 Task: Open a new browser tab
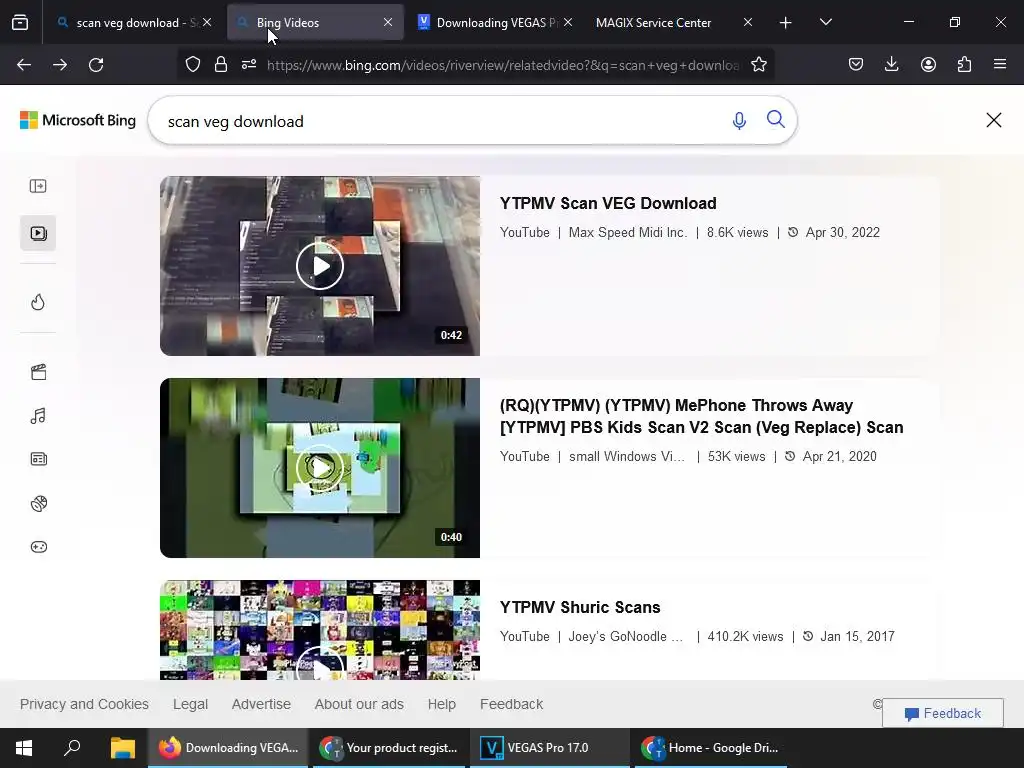point(786,23)
